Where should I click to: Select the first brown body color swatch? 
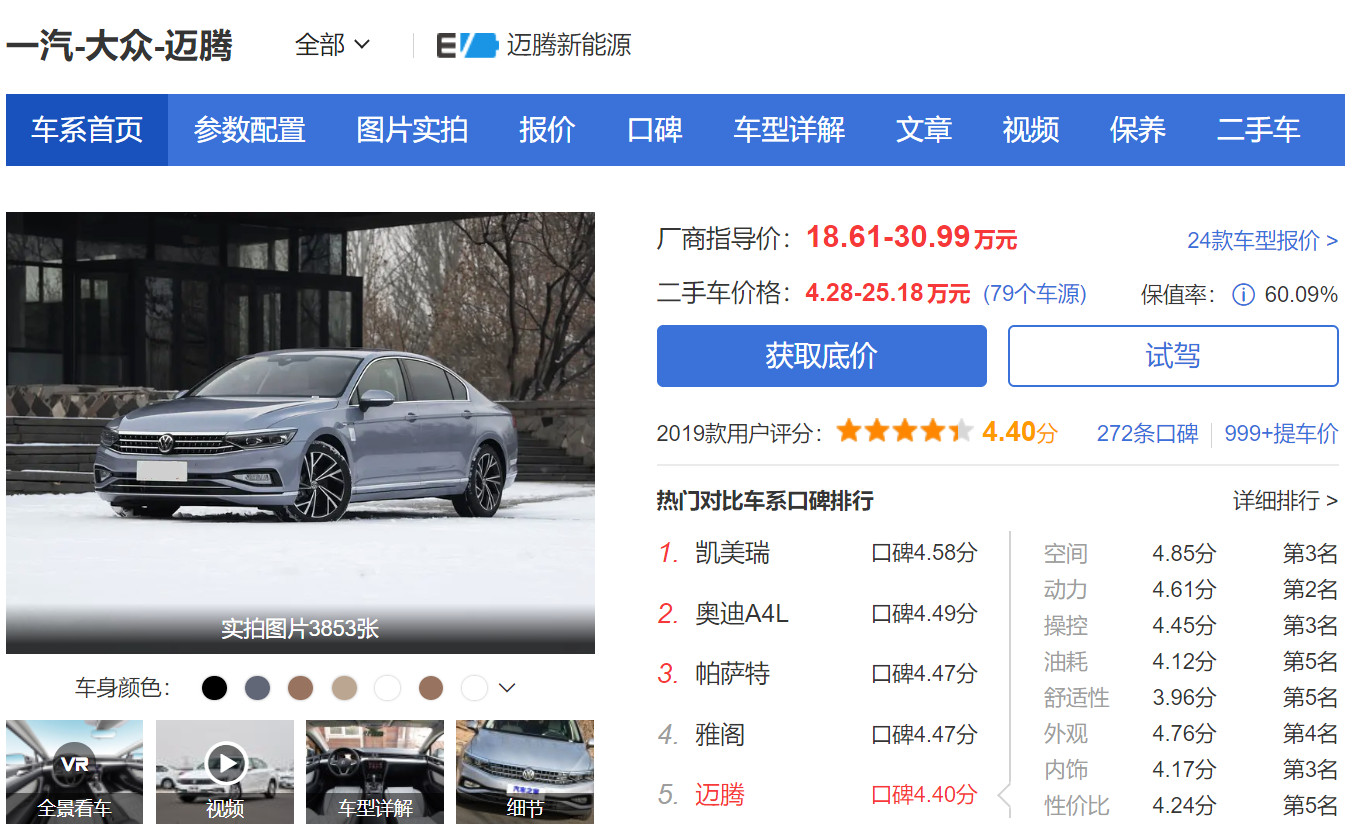point(301,688)
